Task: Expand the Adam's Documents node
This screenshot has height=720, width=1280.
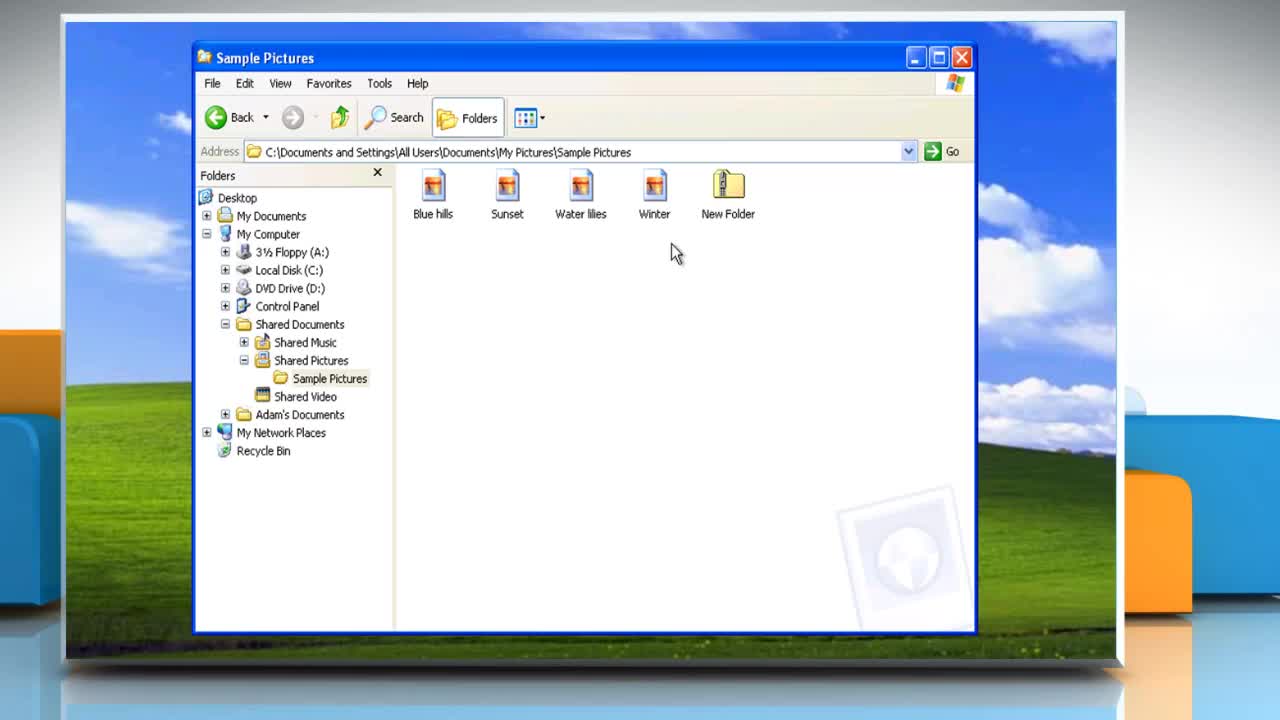Action: tap(225, 414)
